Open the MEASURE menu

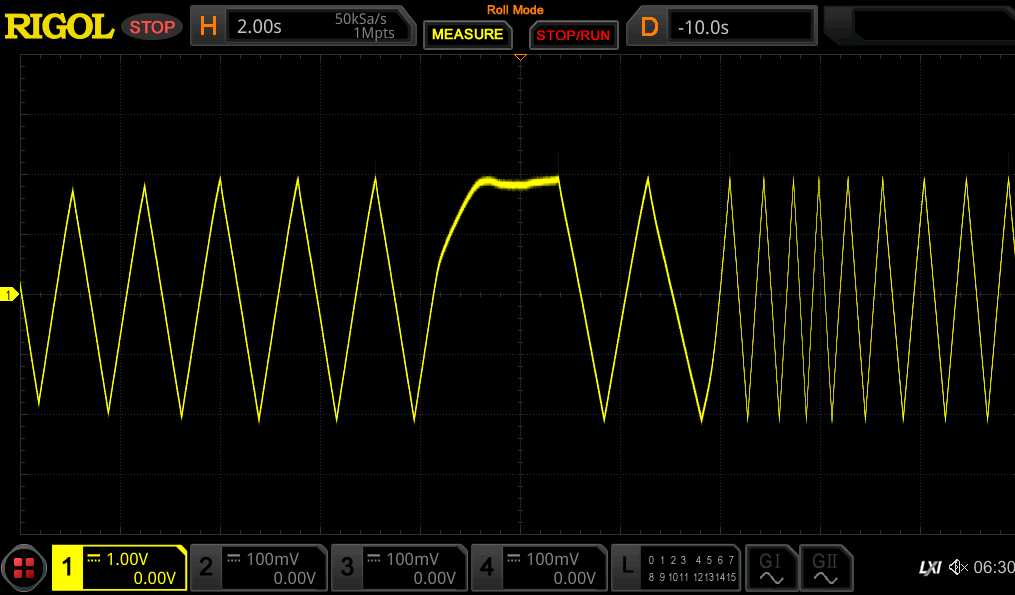pos(467,35)
